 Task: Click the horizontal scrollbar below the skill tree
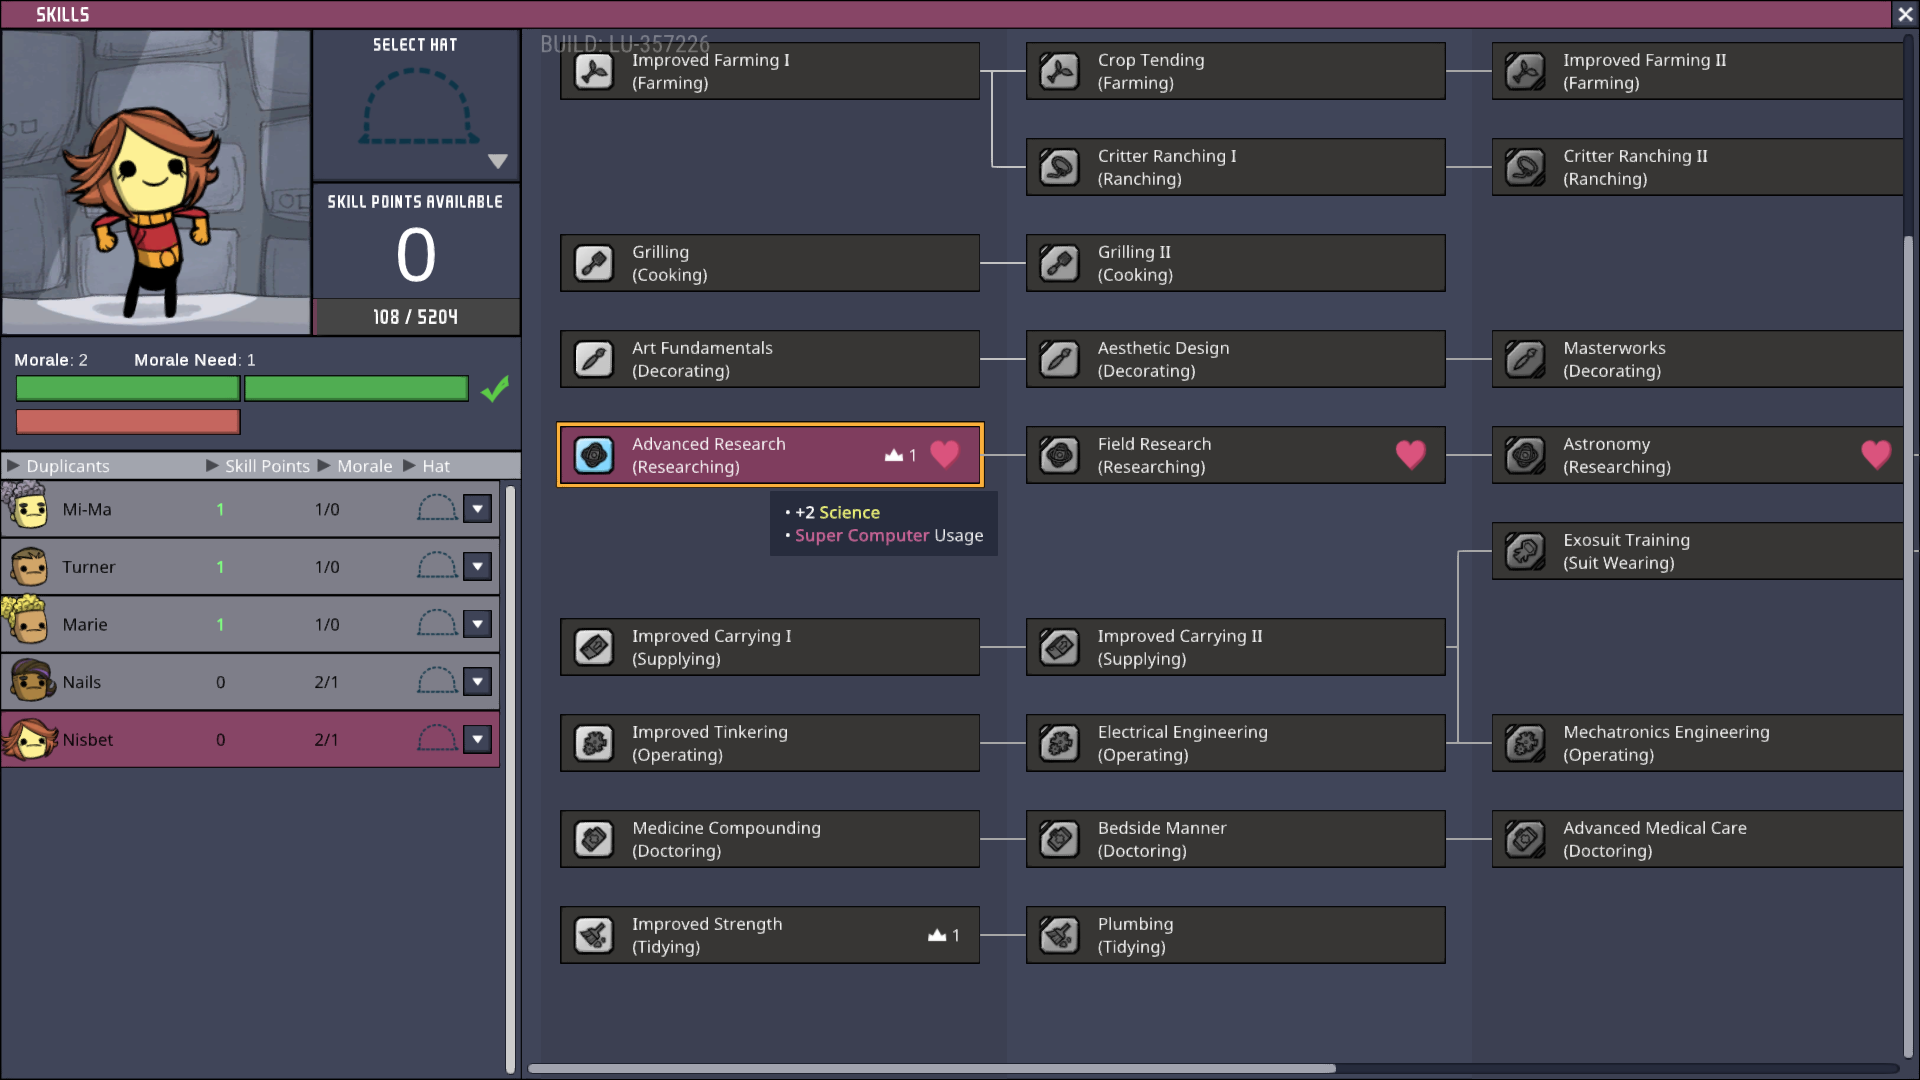[932, 1068]
